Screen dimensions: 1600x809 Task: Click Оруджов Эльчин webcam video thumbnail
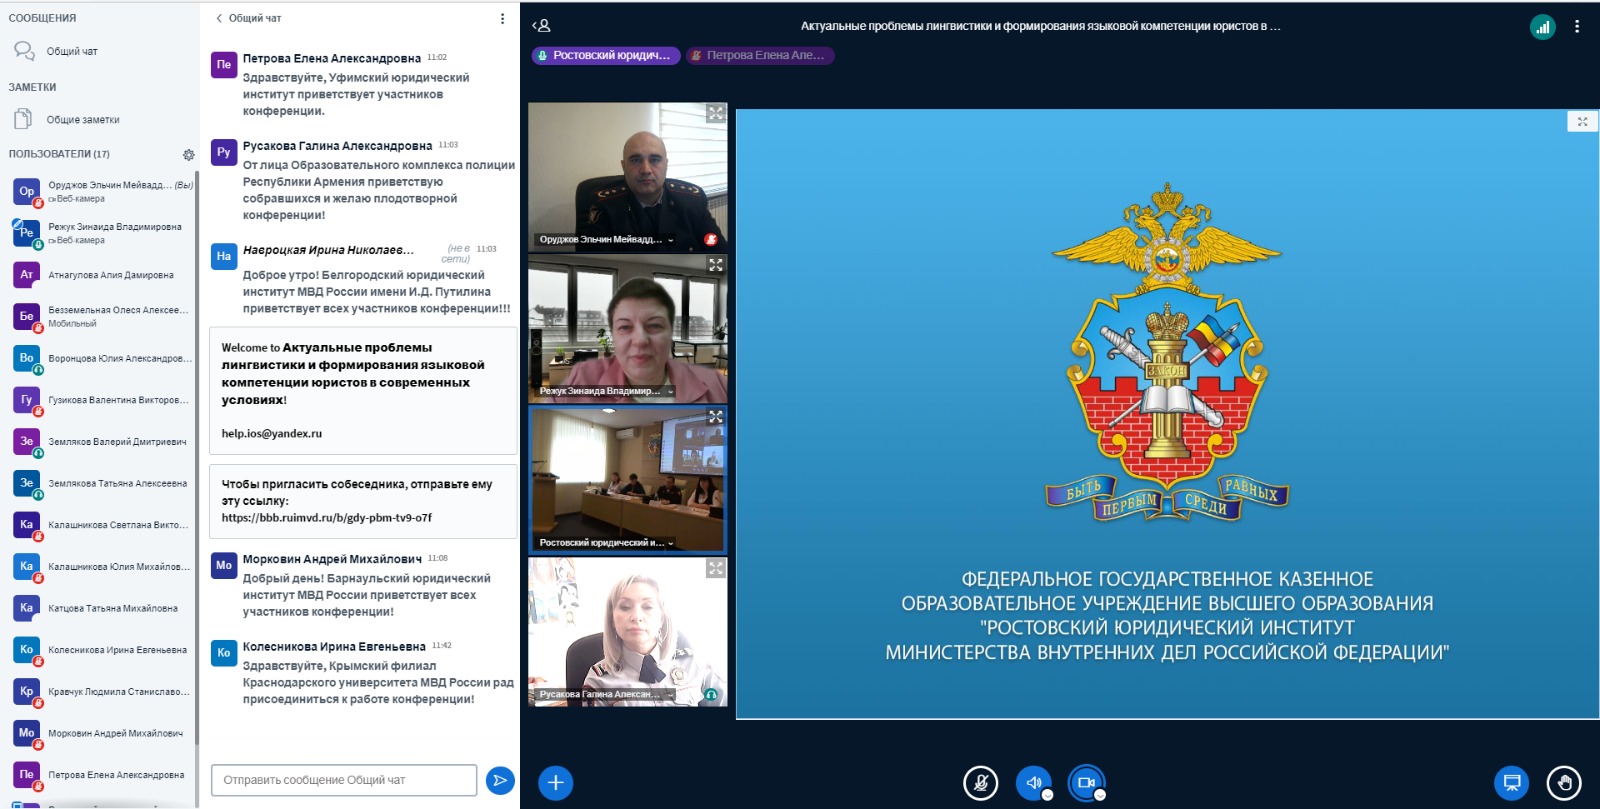pyautogui.click(x=627, y=176)
